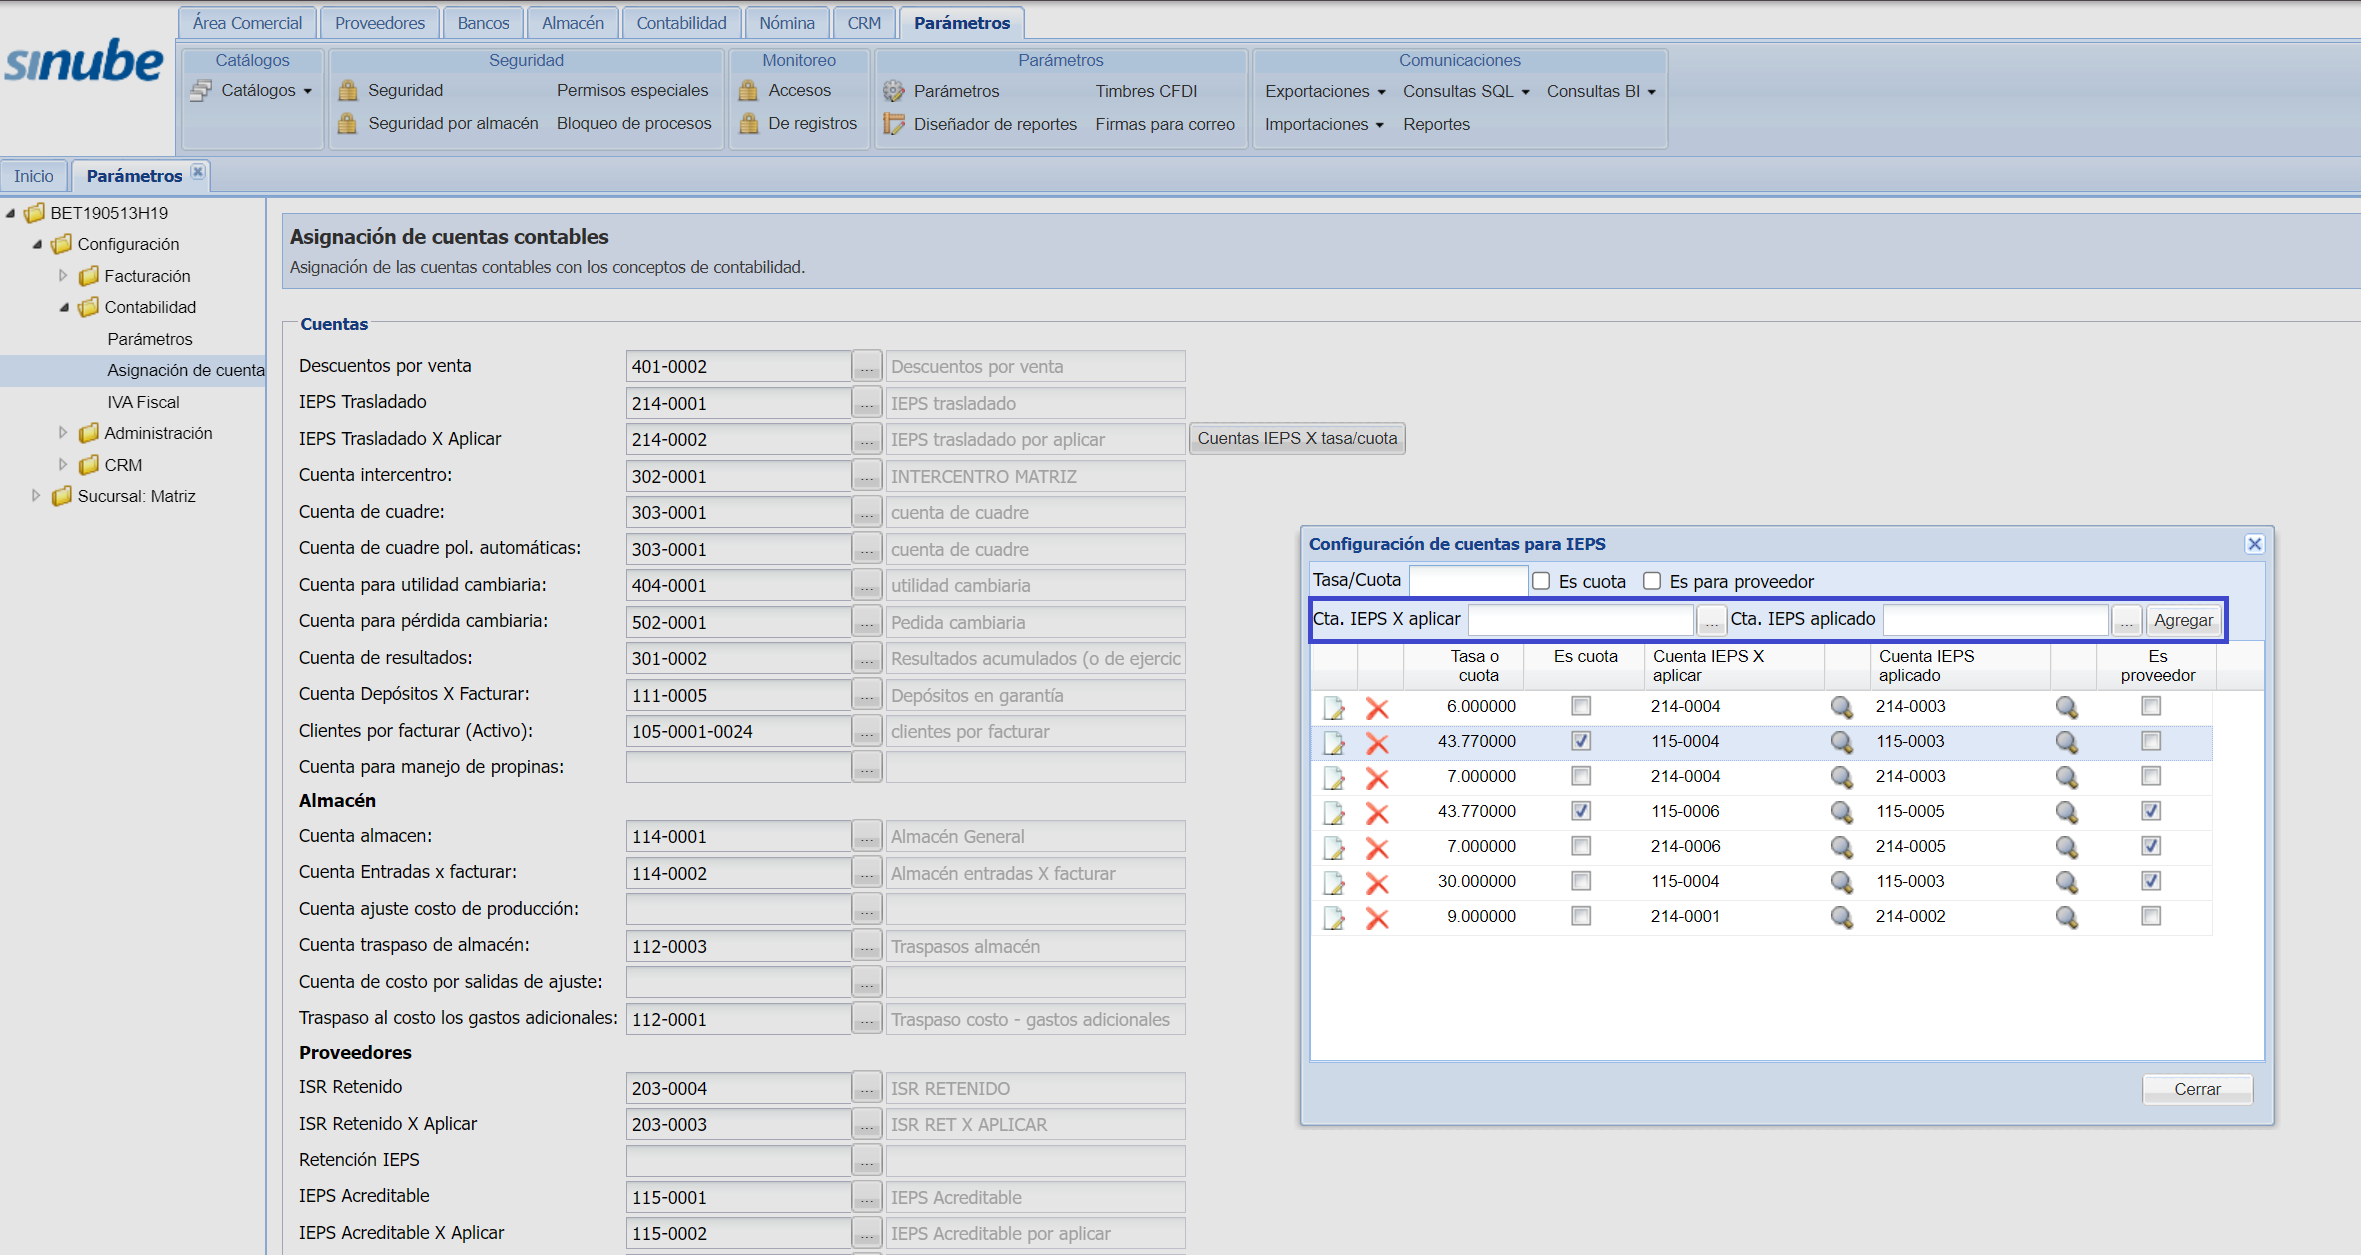Viewport: 2361px width, 1255px height.
Task: Check Es para proveedor option
Action: click(x=1652, y=581)
